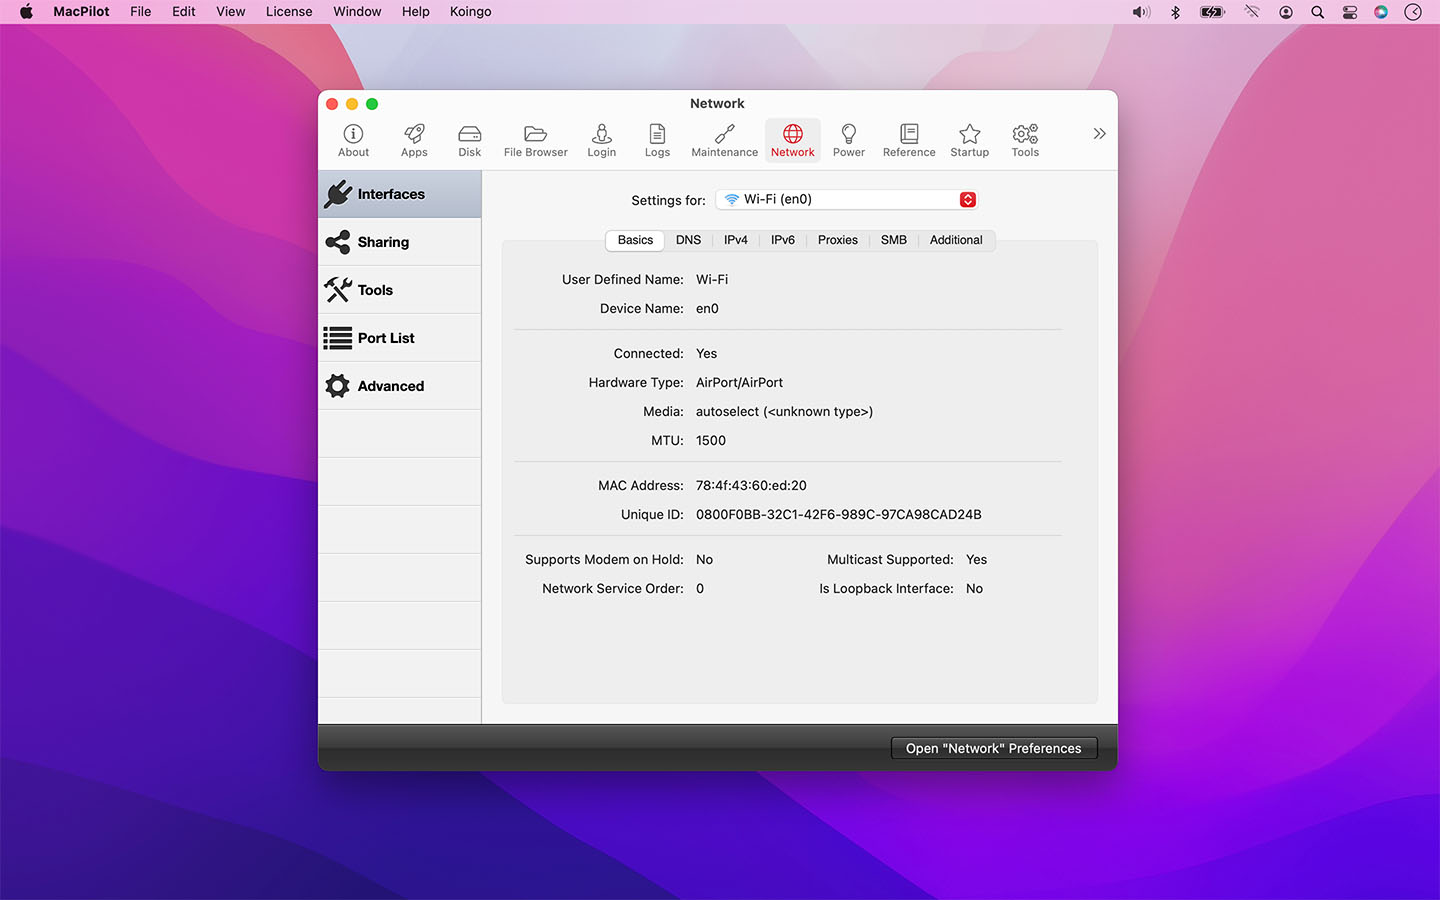Open the Disk toolbar section
The height and width of the screenshot is (900, 1440).
click(x=469, y=140)
